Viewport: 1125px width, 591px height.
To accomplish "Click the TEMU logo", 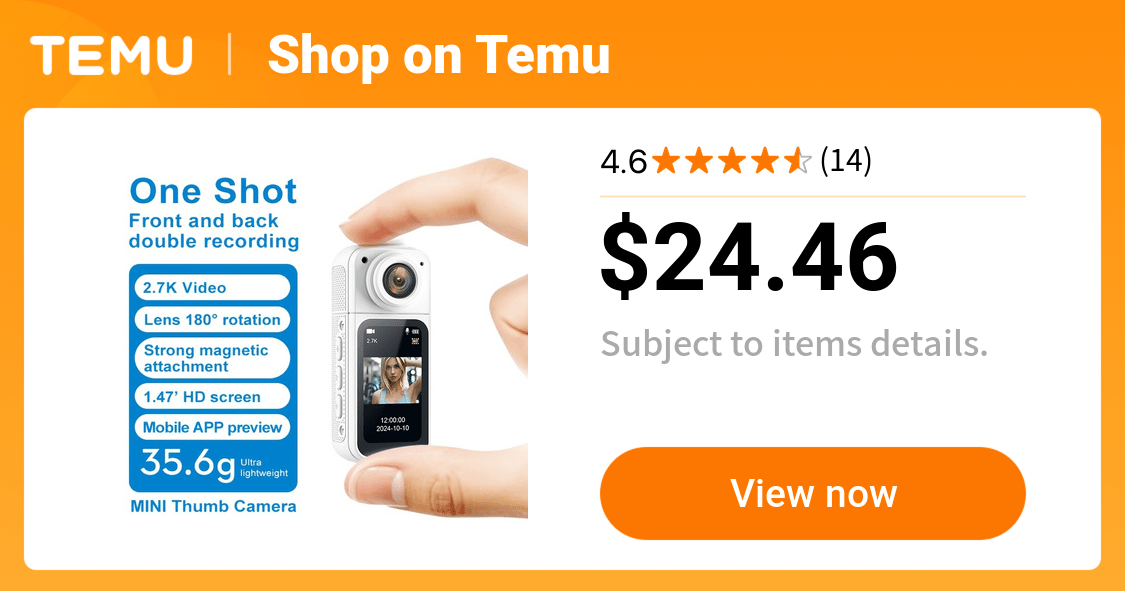I will click(111, 55).
